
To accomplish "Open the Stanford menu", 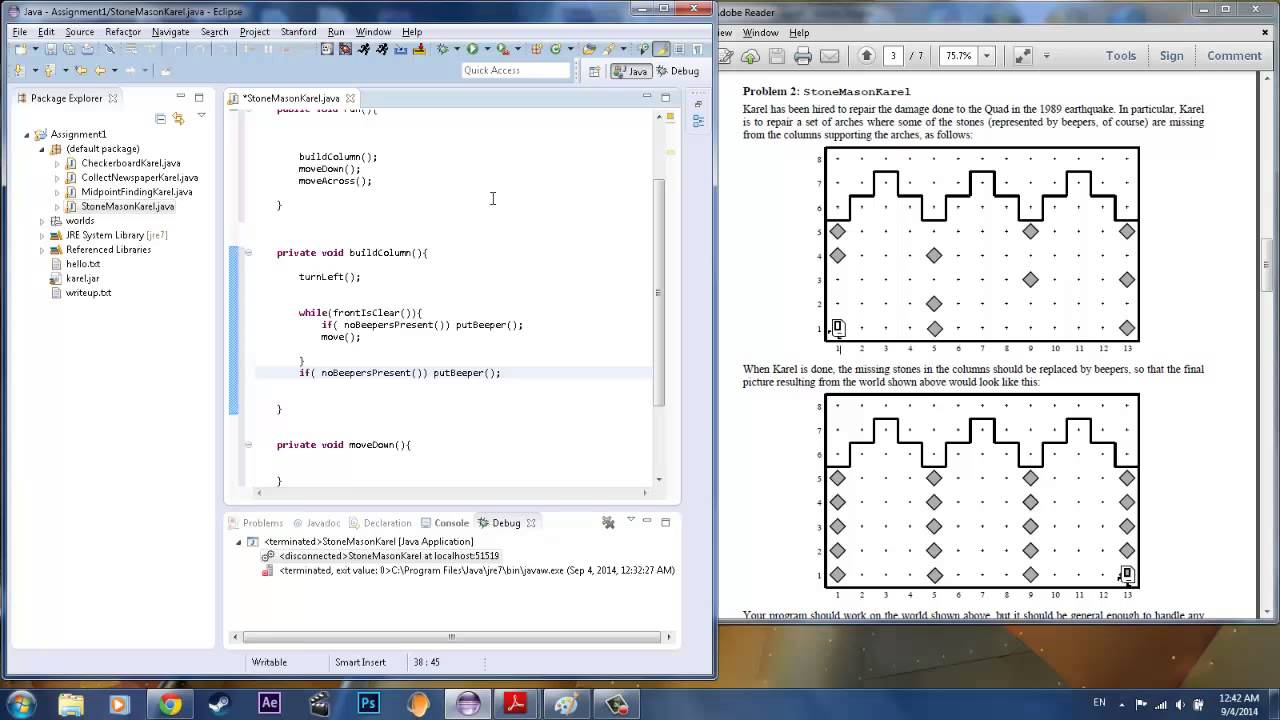I will coord(298,32).
